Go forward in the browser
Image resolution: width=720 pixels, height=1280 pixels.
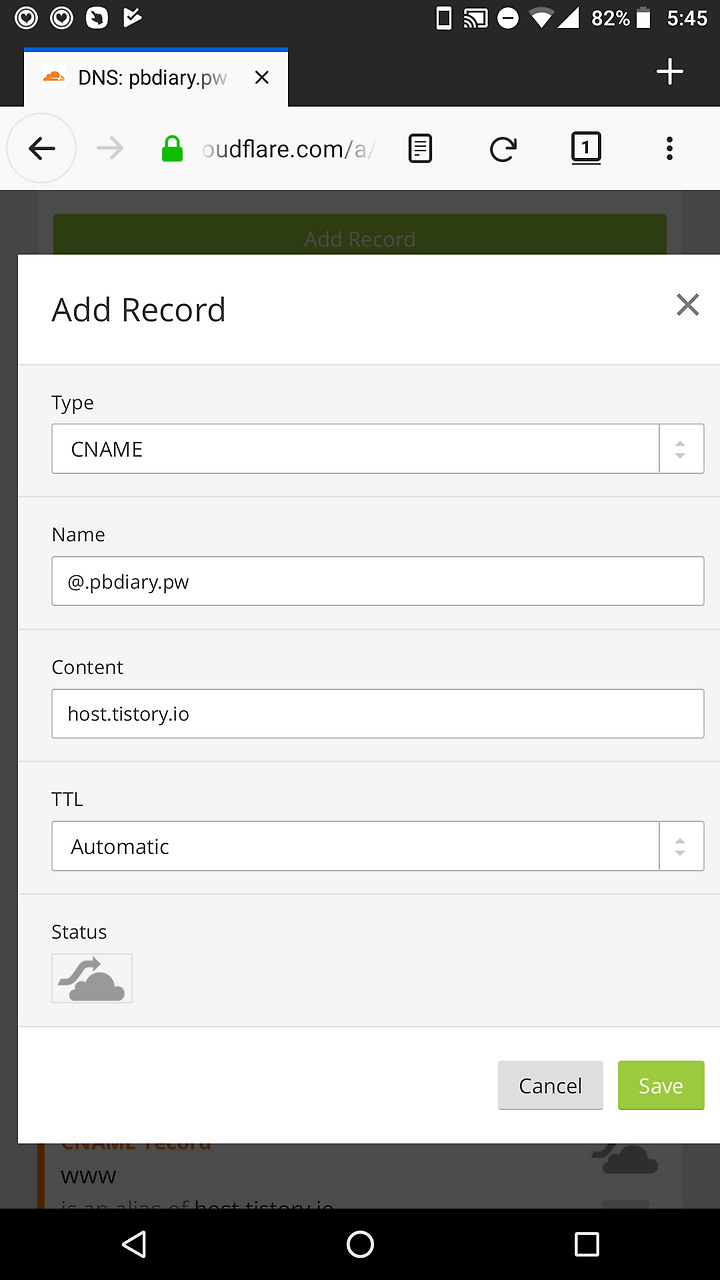[110, 149]
